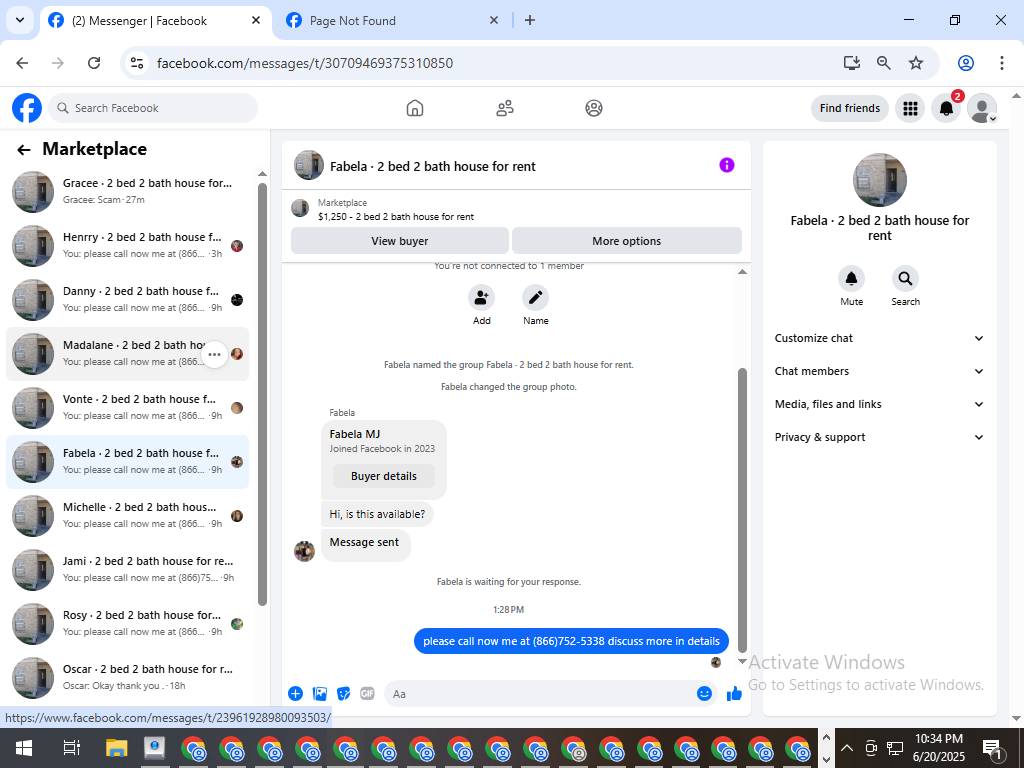Open the Facebook menu grid icon
This screenshot has width=1024, height=768.
910,108
